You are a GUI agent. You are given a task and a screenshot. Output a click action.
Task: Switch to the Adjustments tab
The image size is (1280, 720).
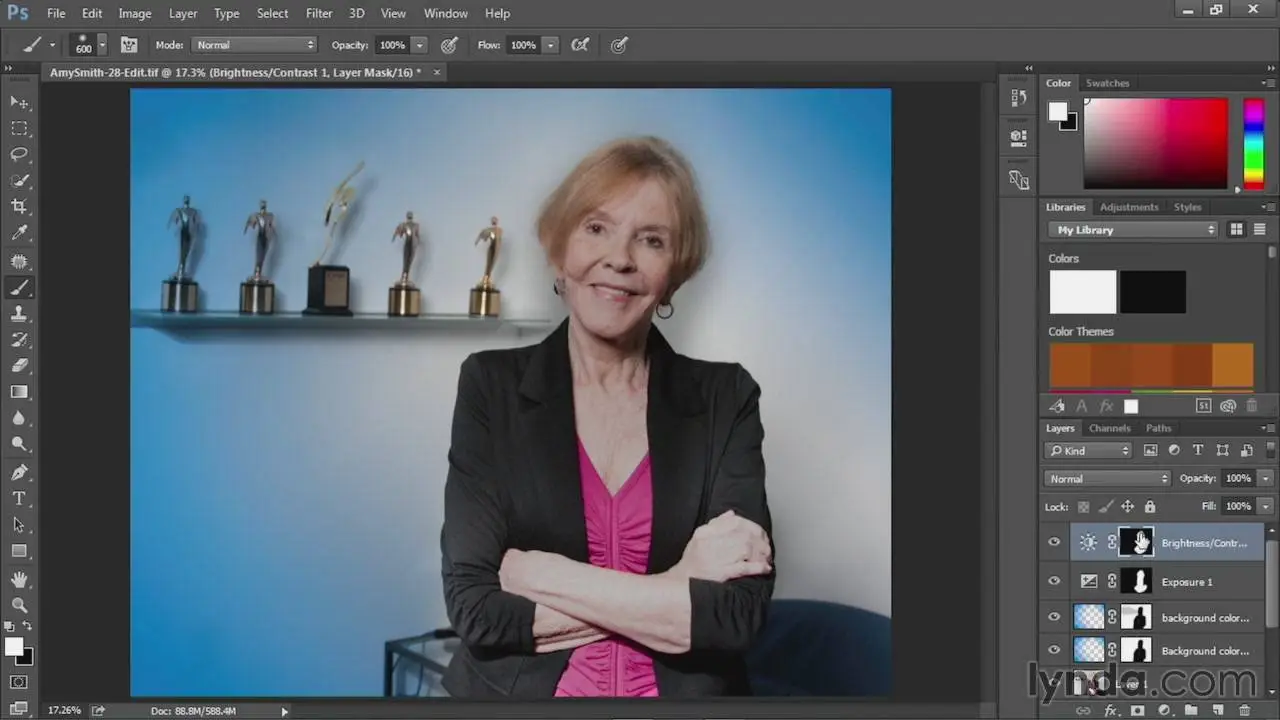pos(1129,207)
